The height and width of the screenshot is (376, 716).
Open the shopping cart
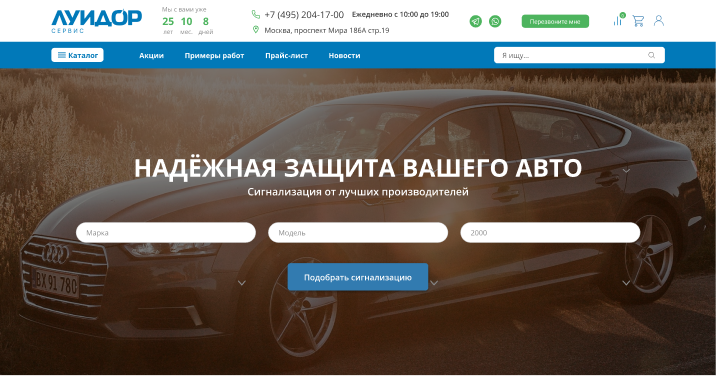tap(638, 21)
